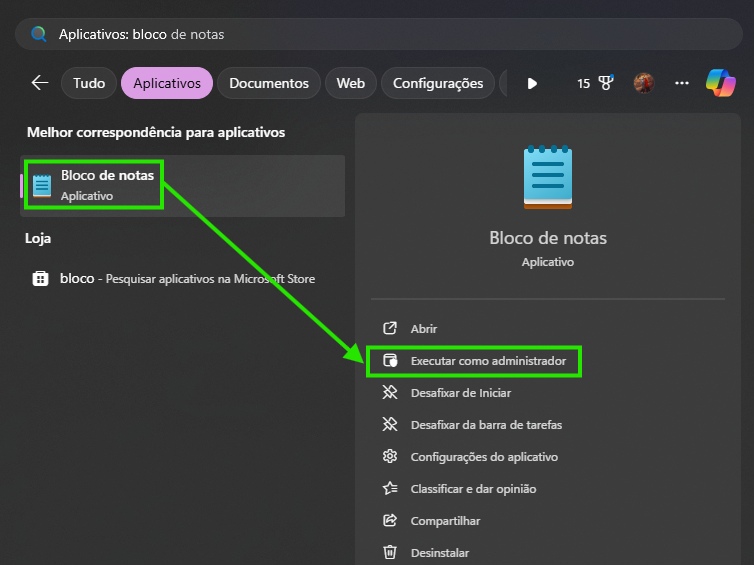Viewport: 754px width, 565px height.
Task: Open the three-dots more options menu
Action: click(x=681, y=83)
